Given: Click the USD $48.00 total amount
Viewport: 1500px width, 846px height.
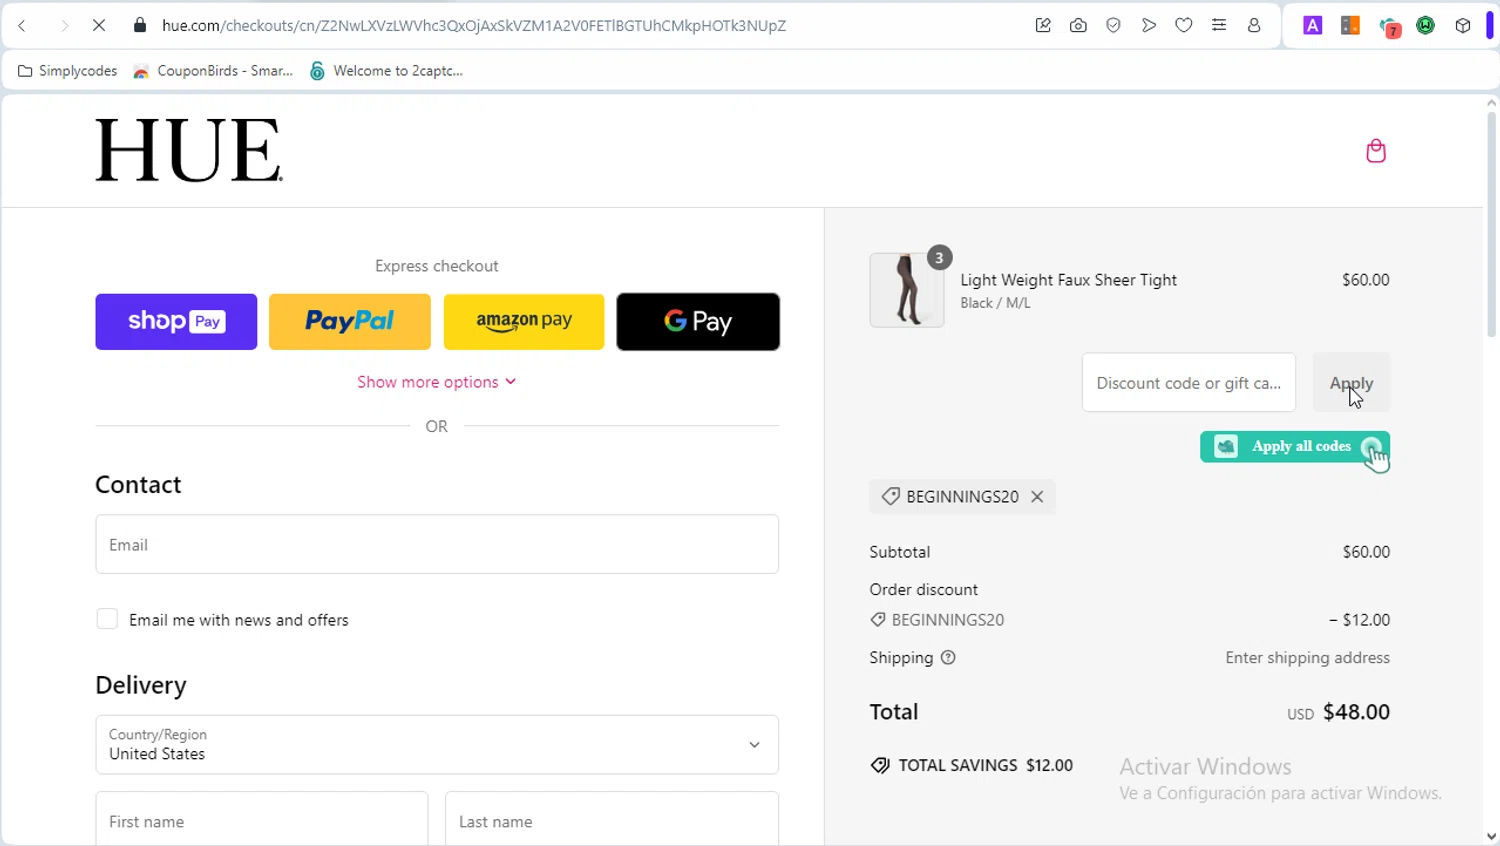Looking at the screenshot, I should pos(1338,712).
